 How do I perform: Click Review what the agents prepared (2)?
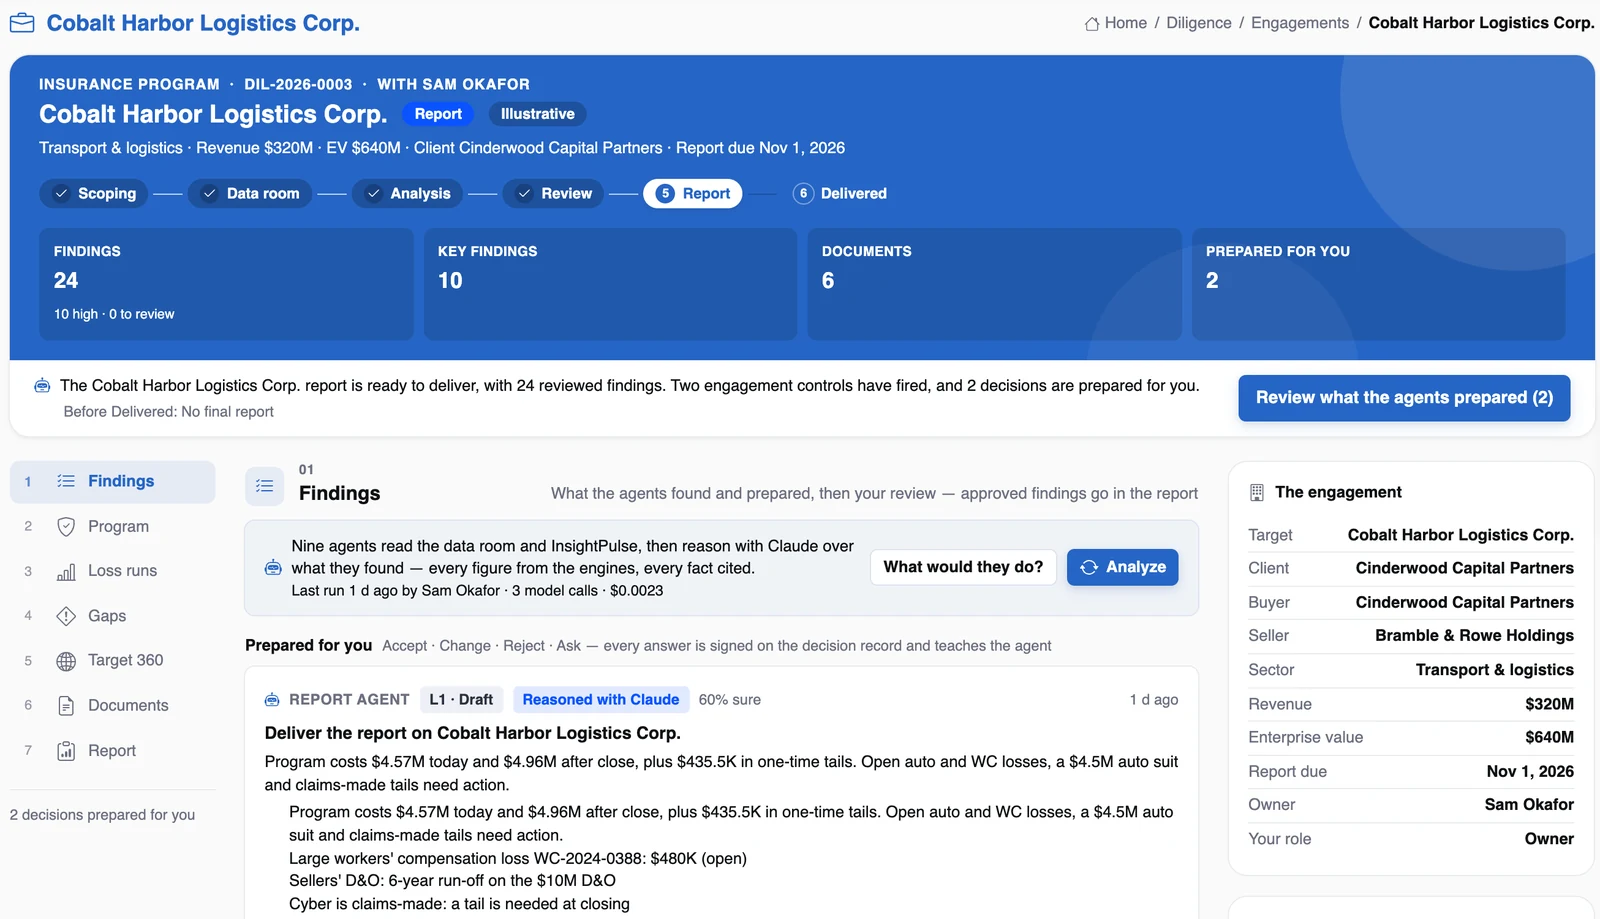tap(1404, 398)
